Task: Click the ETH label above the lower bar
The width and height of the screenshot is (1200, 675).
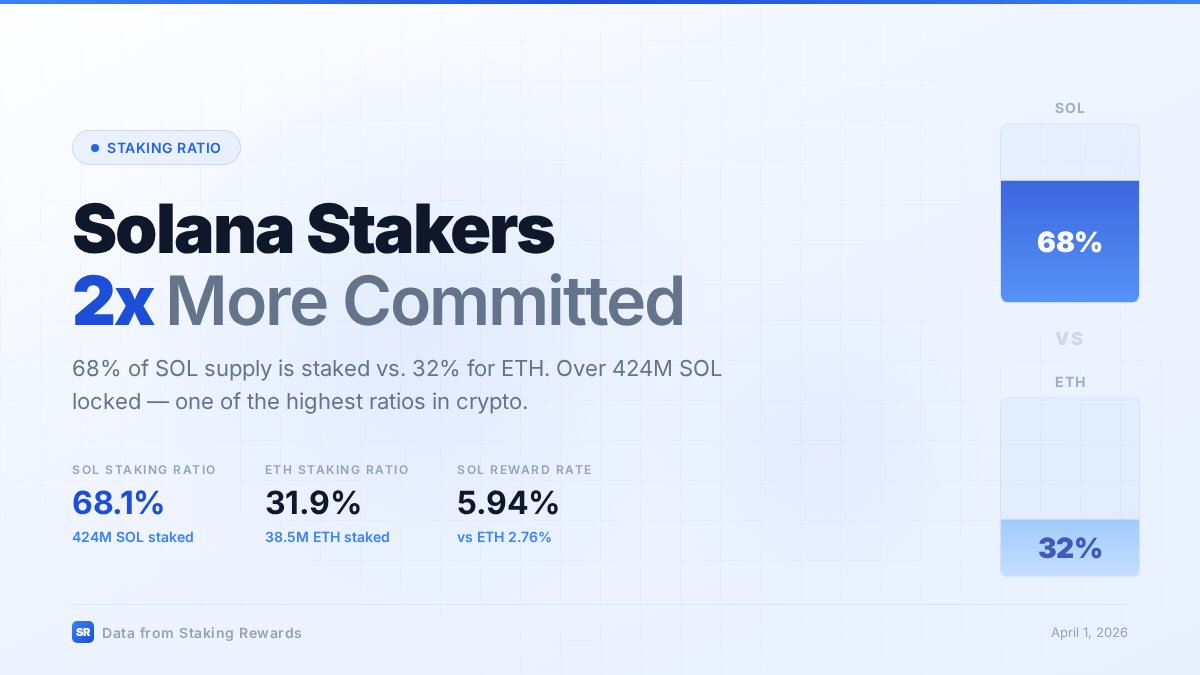Action: tap(1069, 382)
